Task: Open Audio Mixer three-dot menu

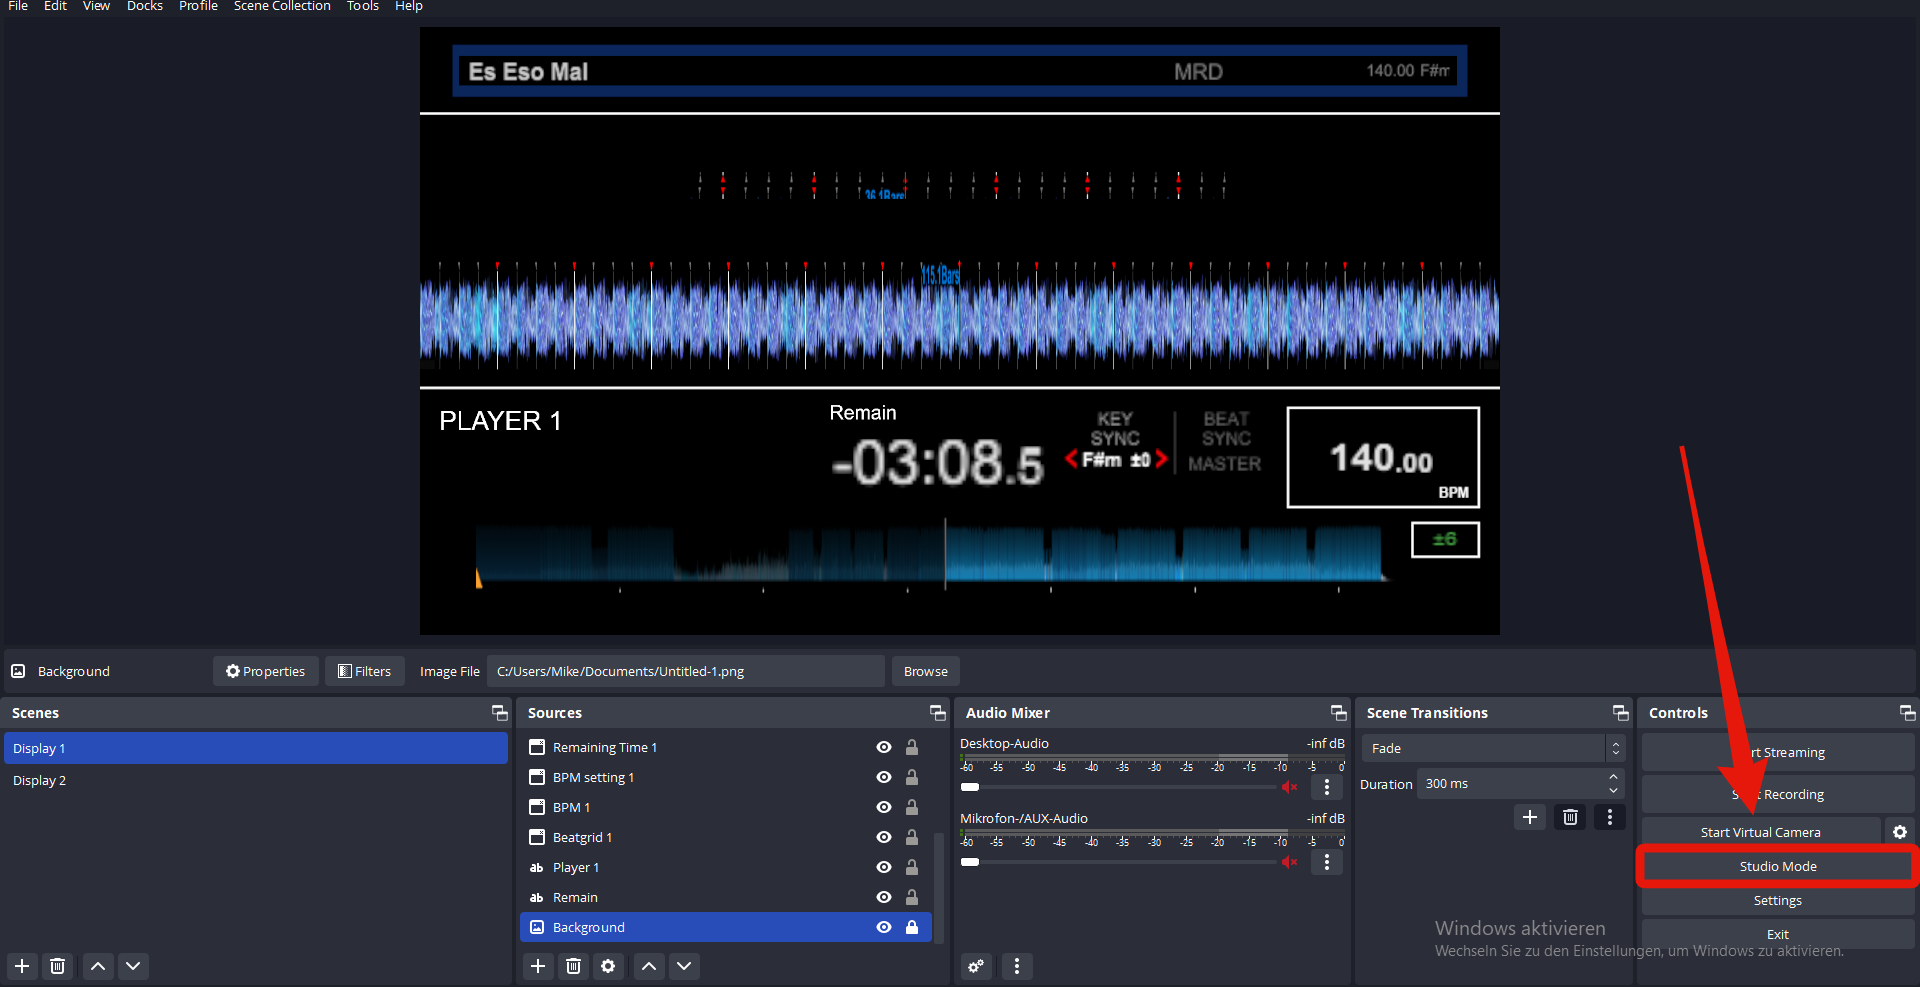Action: coord(1017,966)
